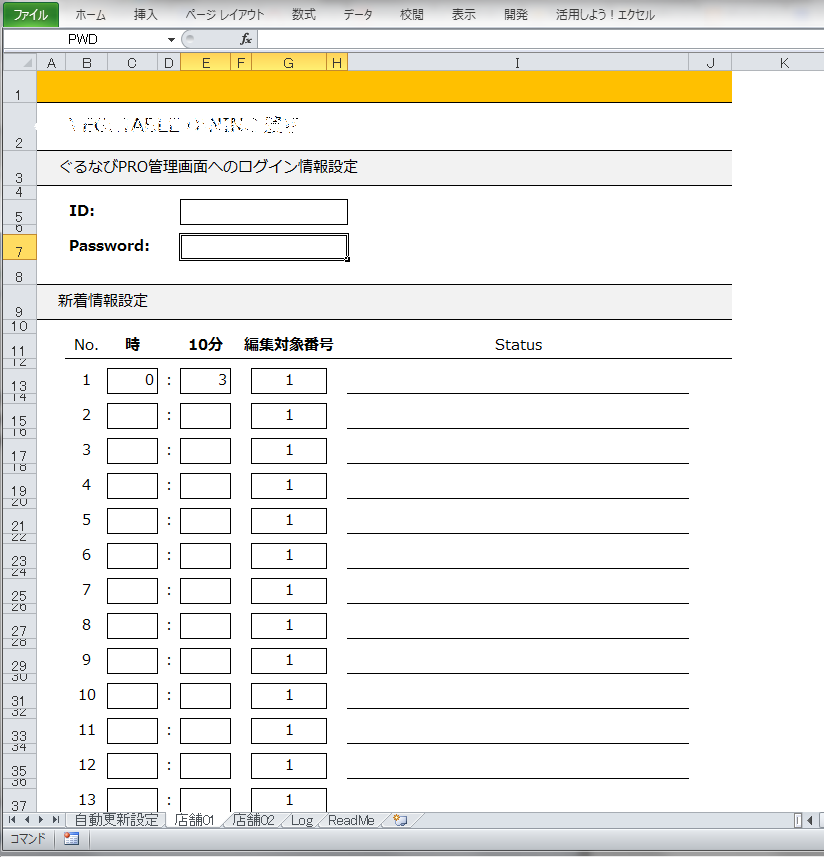This screenshot has height=857, width=824.
Task: Click the macro recording icon in status bar
Action: pos(71,838)
